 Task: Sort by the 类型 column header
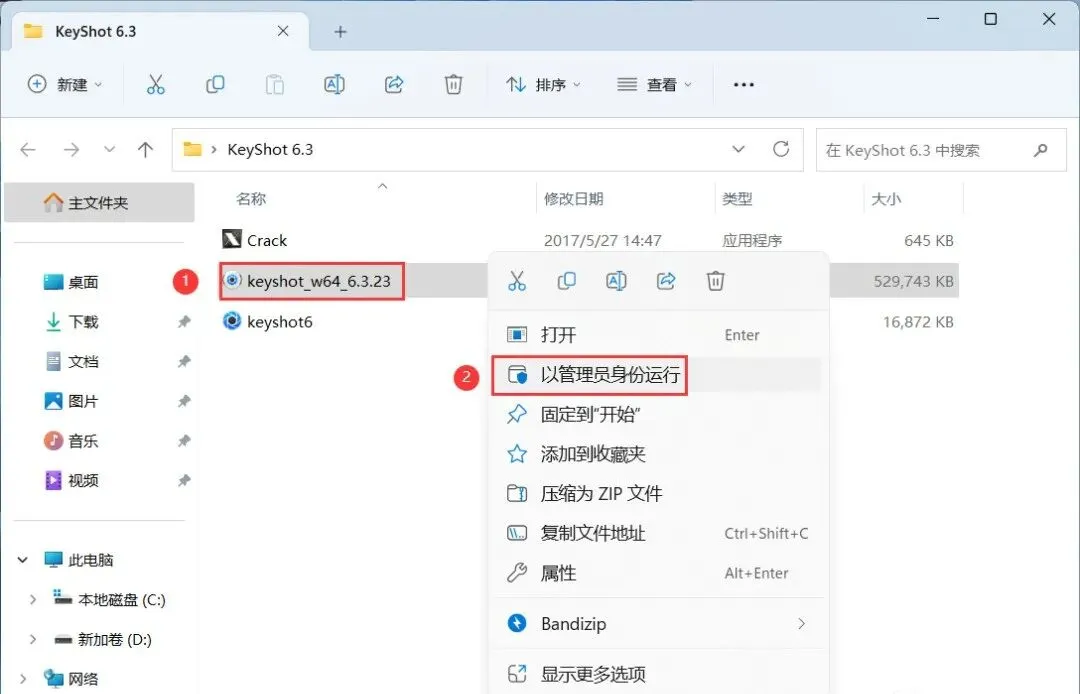pyautogui.click(x=736, y=199)
